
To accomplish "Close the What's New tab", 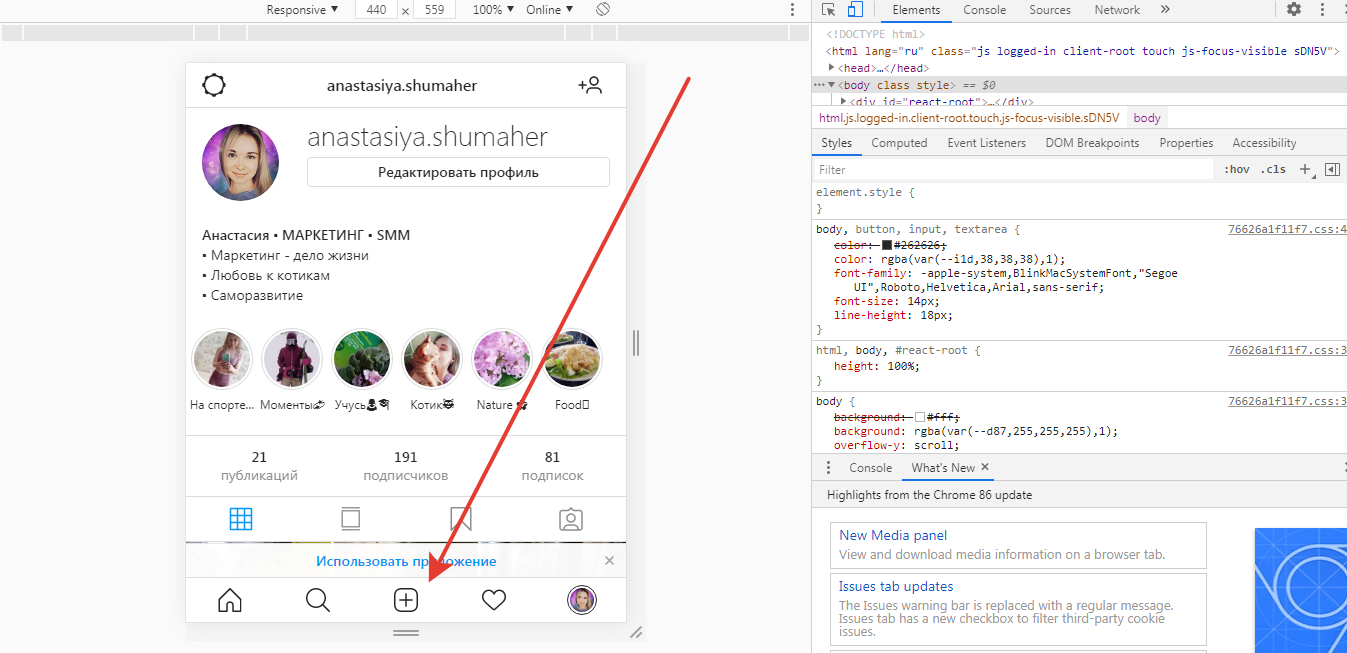I will tap(985, 467).
